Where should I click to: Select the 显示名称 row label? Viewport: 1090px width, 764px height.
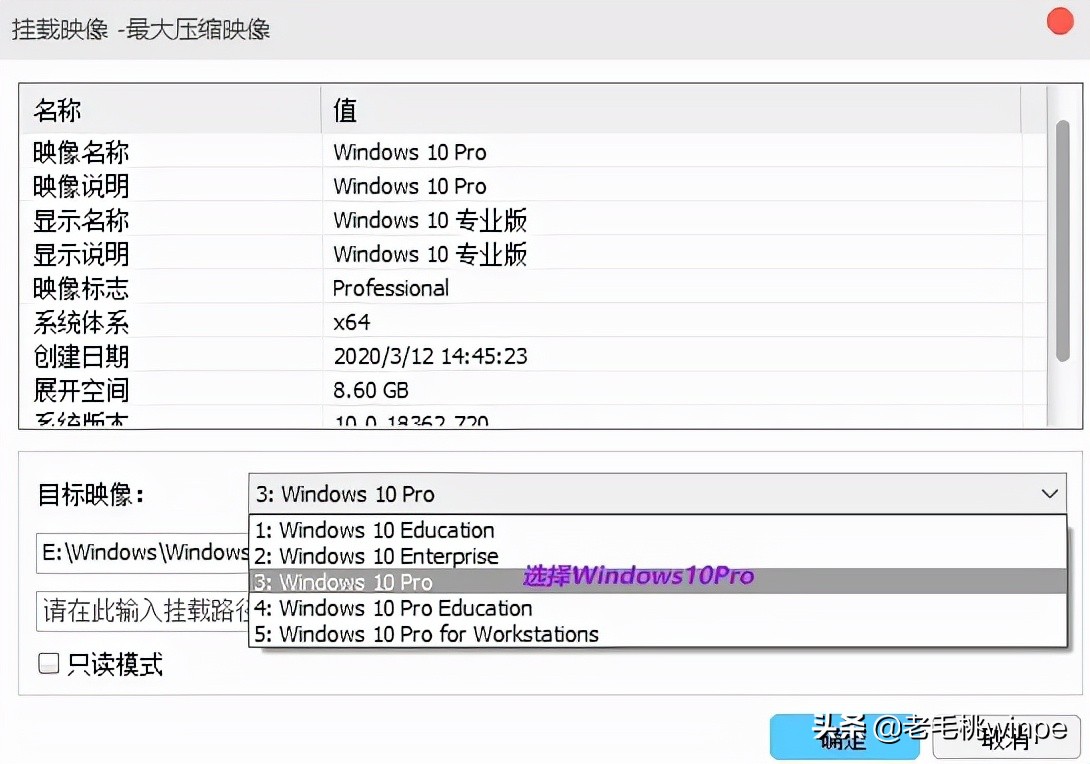[81, 220]
